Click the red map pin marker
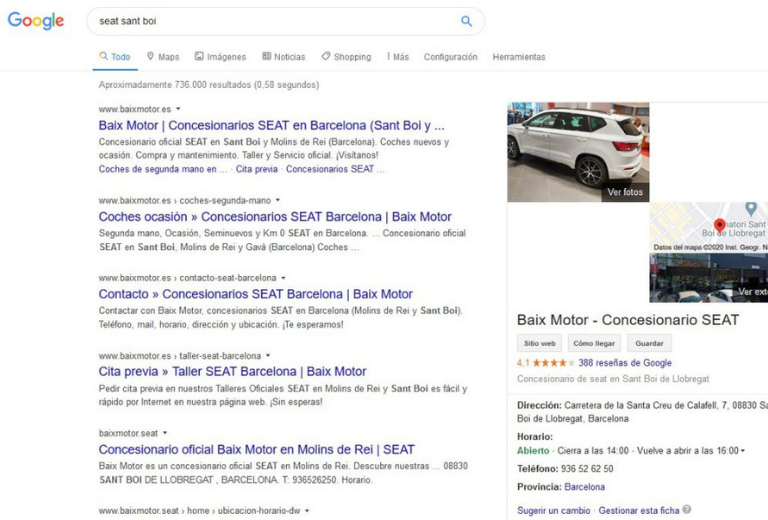The image size is (768, 520). 720,225
